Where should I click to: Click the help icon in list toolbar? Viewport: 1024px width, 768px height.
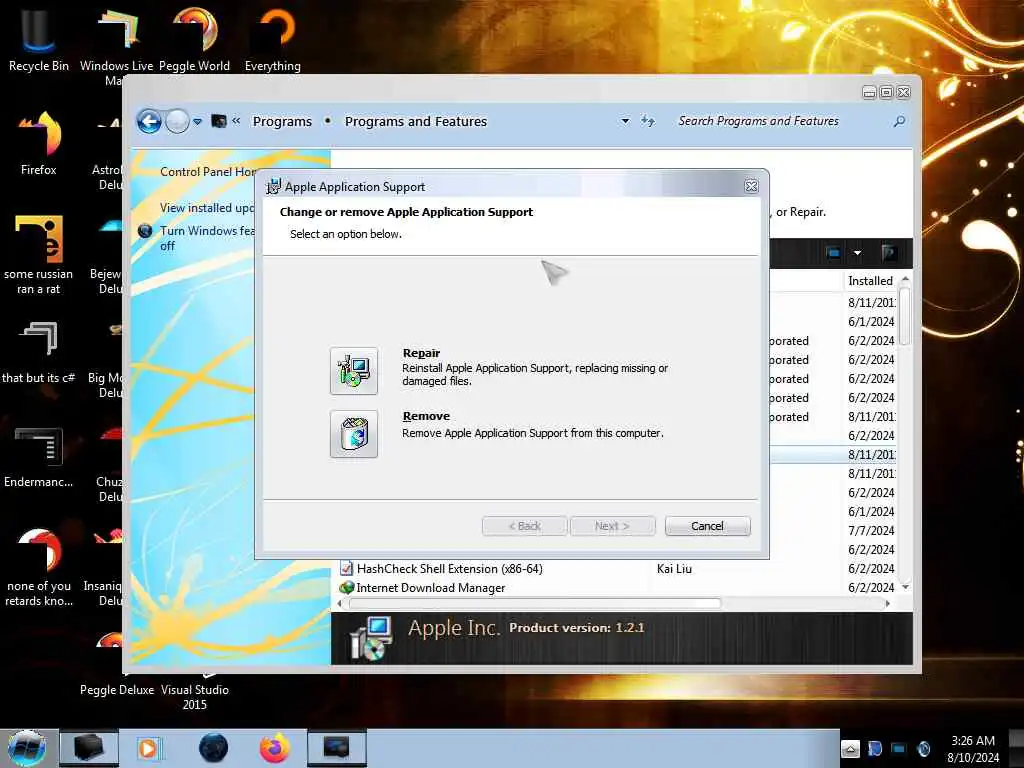click(x=889, y=253)
